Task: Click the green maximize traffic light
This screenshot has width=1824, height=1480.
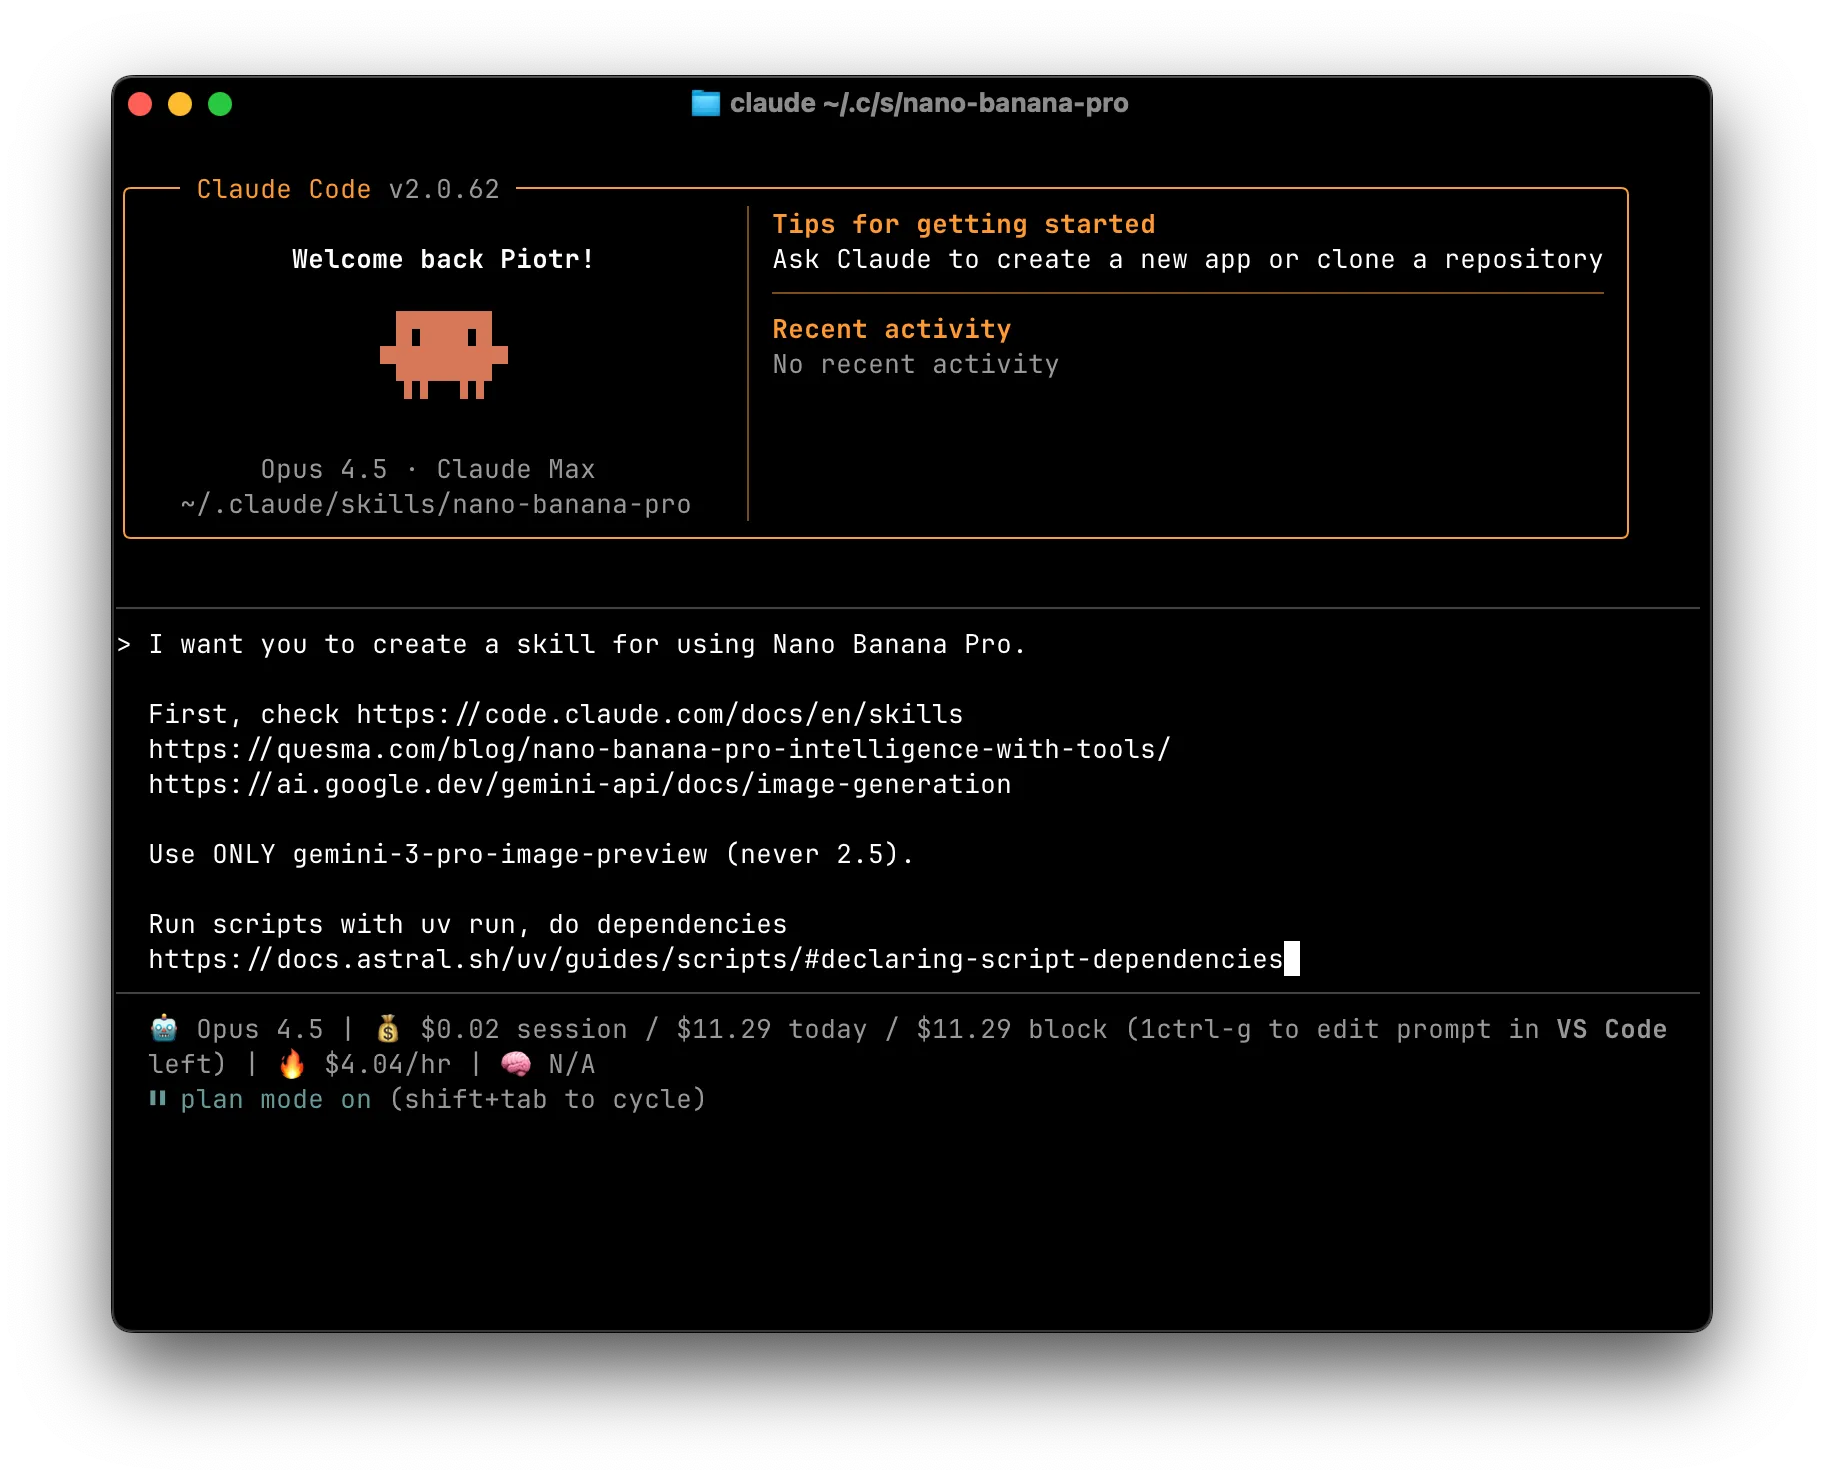Action: click(220, 103)
